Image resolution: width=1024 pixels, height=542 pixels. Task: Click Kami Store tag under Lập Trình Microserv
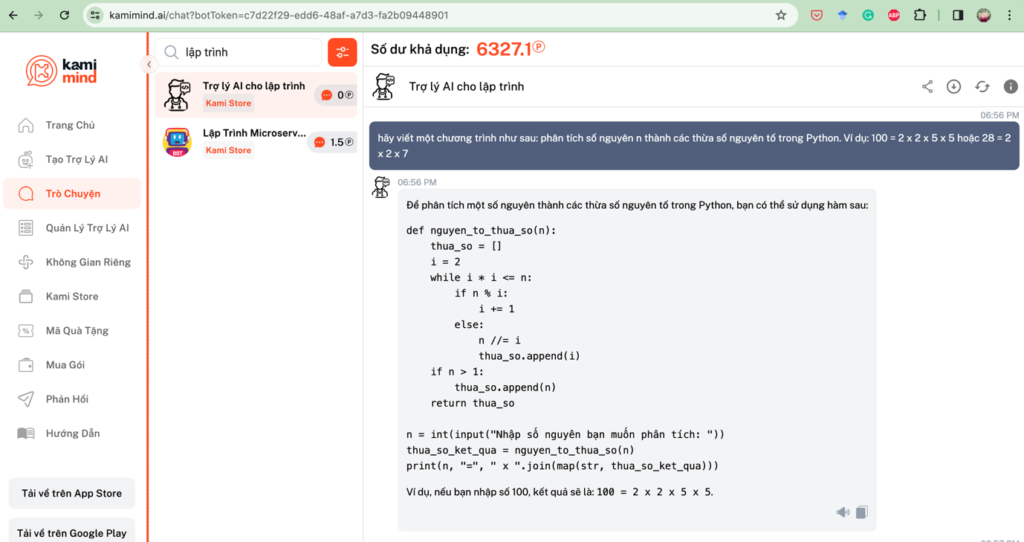[x=228, y=150]
